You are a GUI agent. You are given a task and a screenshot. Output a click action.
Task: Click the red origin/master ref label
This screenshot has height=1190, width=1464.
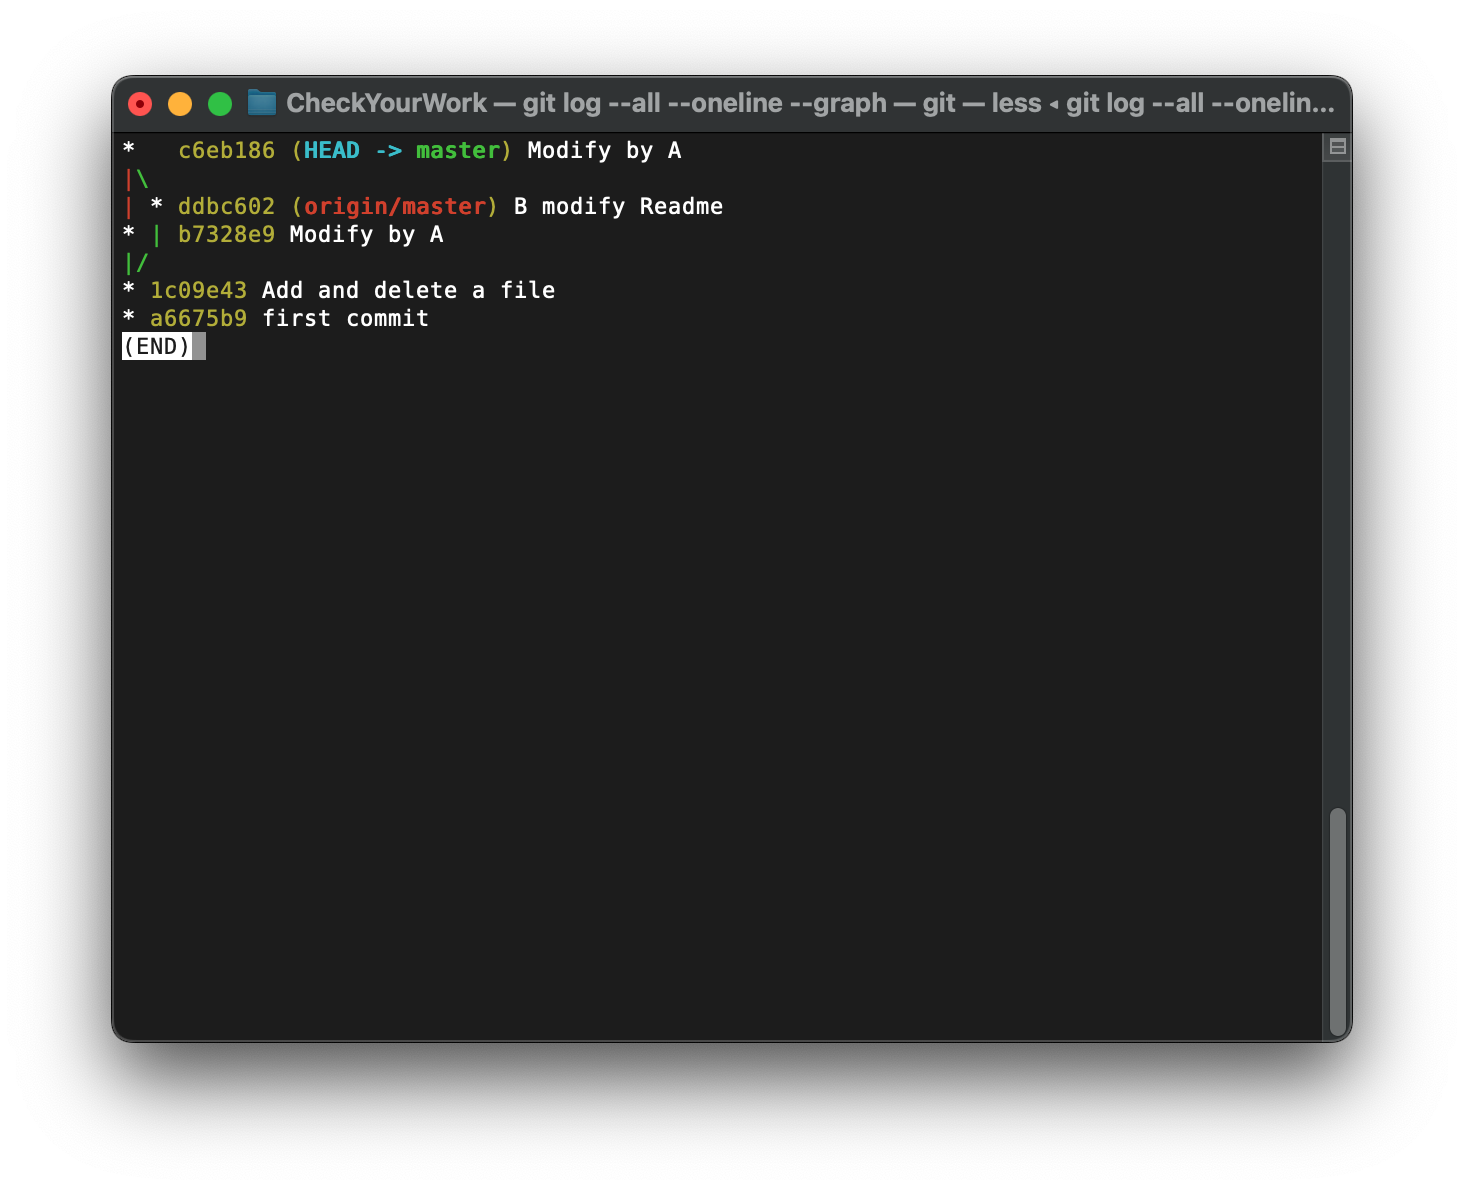tap(394, 206)
